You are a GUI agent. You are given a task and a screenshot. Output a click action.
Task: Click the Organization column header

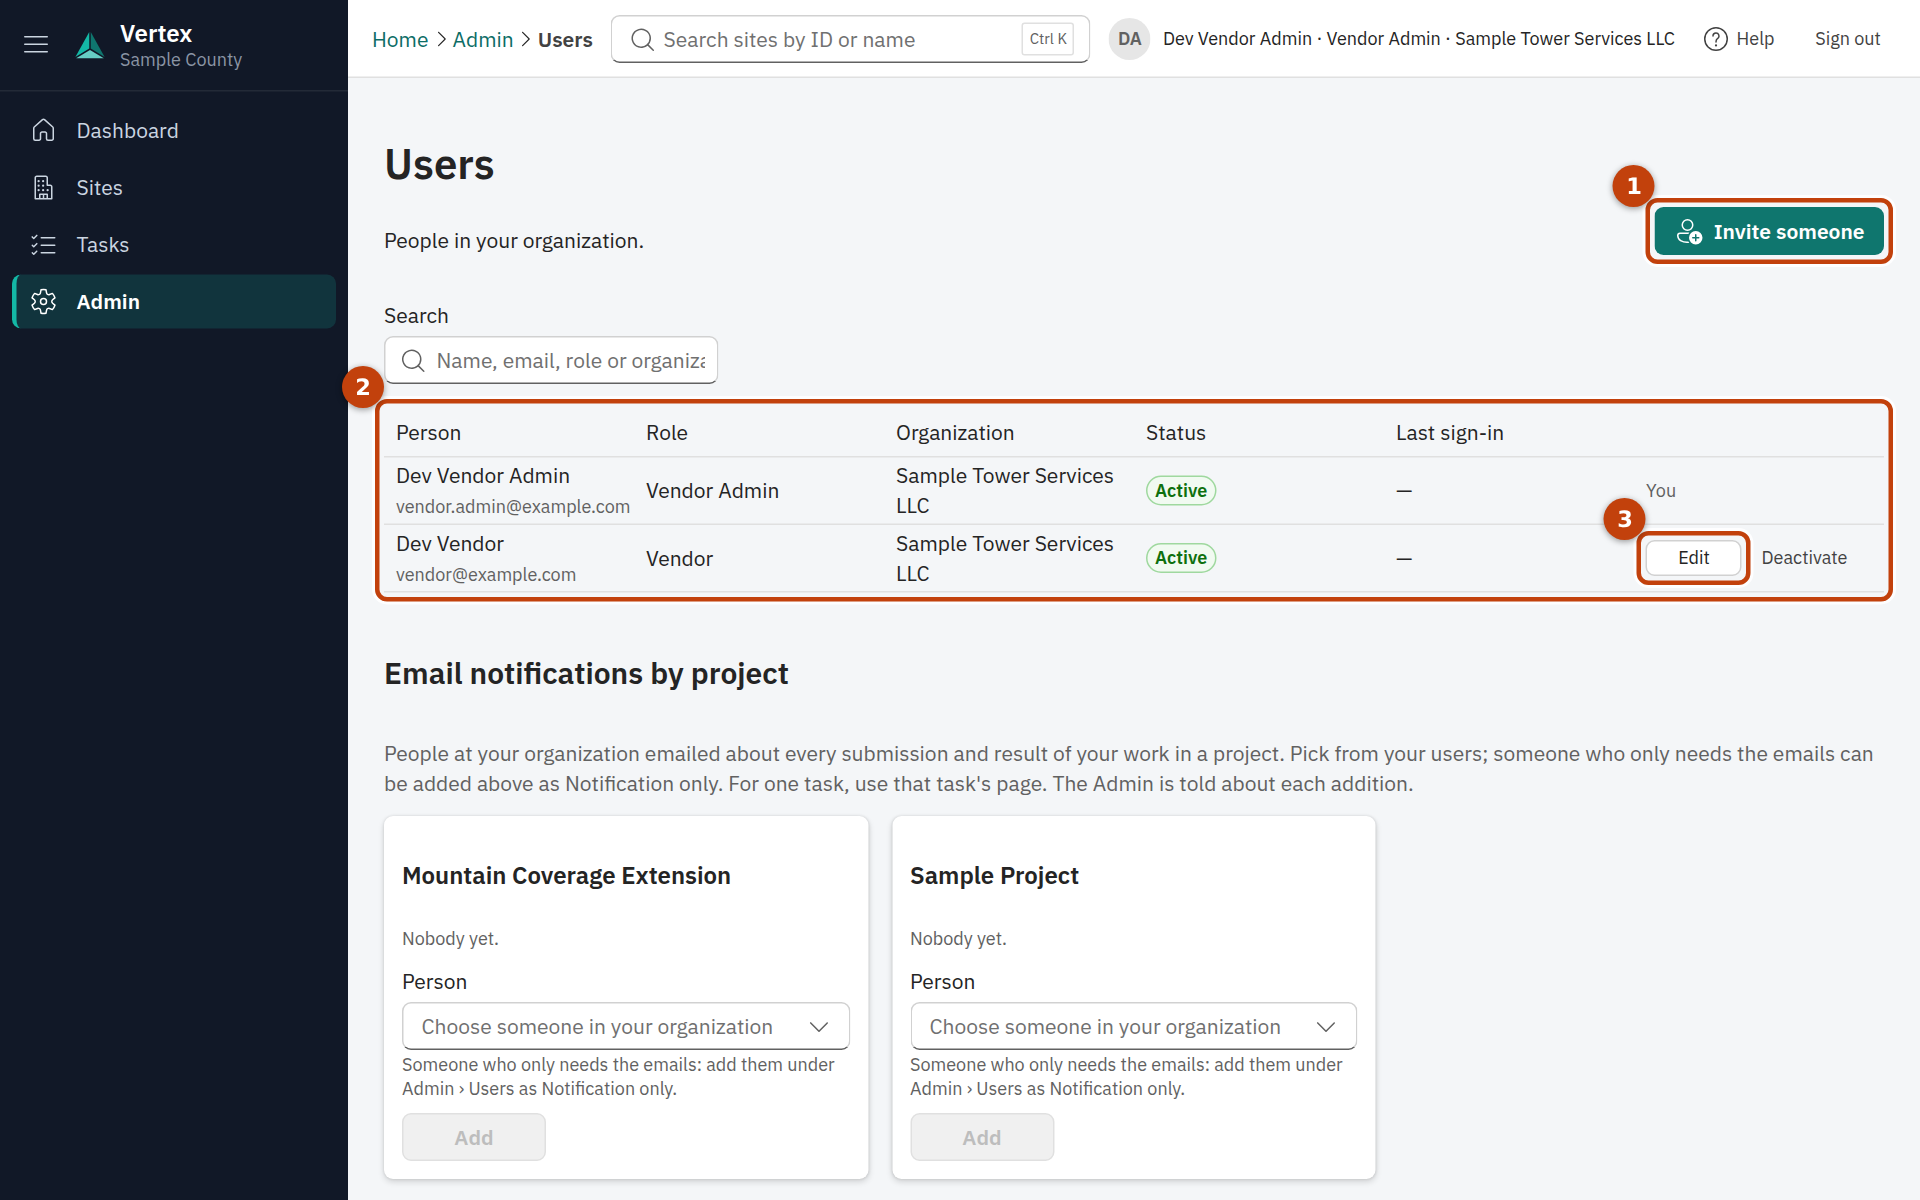tap(955, 433)
